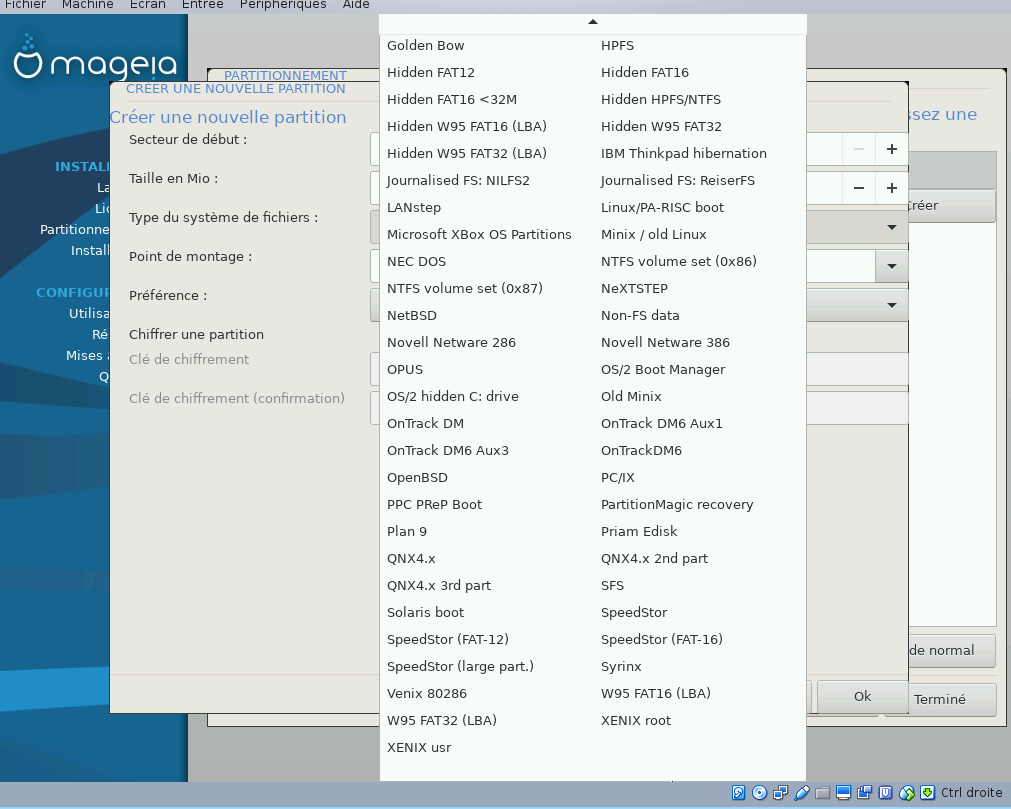Select XENIX usr

click(419, 748)
